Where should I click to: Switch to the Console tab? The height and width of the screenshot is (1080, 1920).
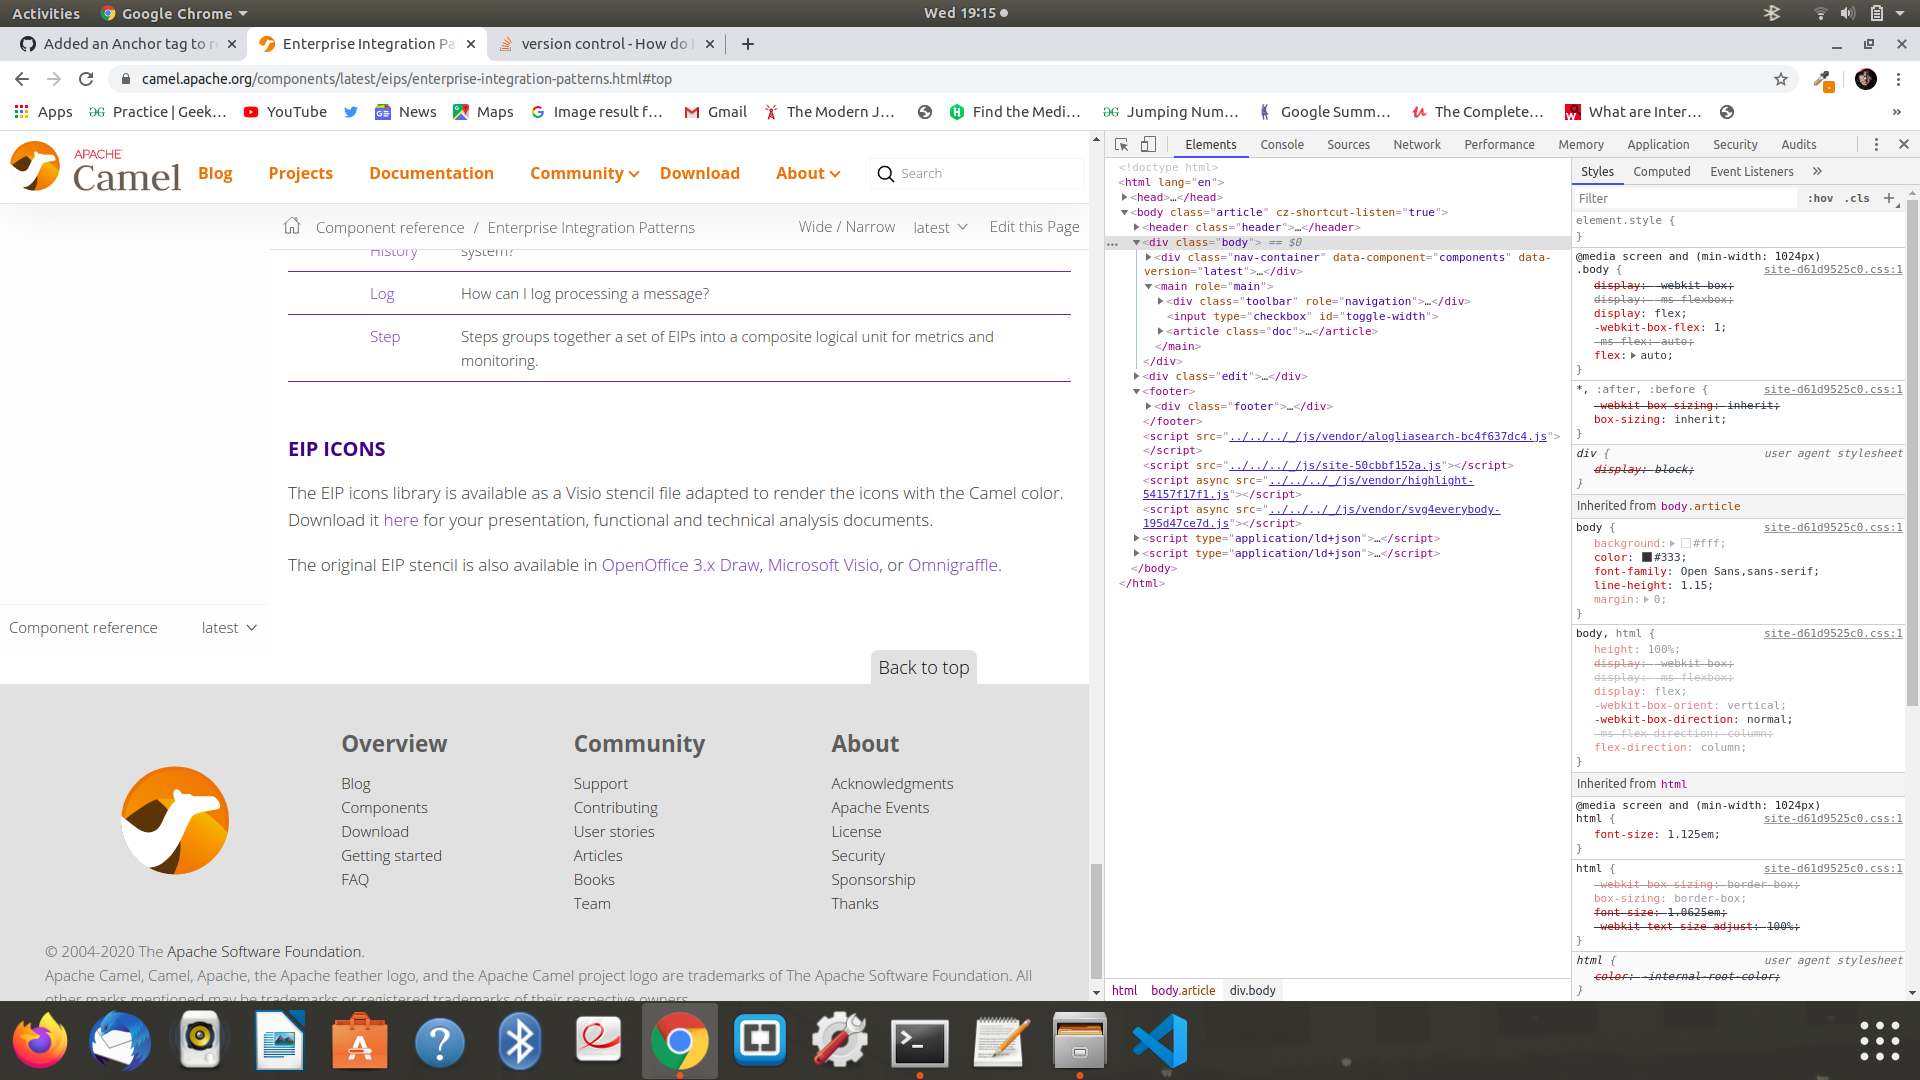click(1282, 144)
